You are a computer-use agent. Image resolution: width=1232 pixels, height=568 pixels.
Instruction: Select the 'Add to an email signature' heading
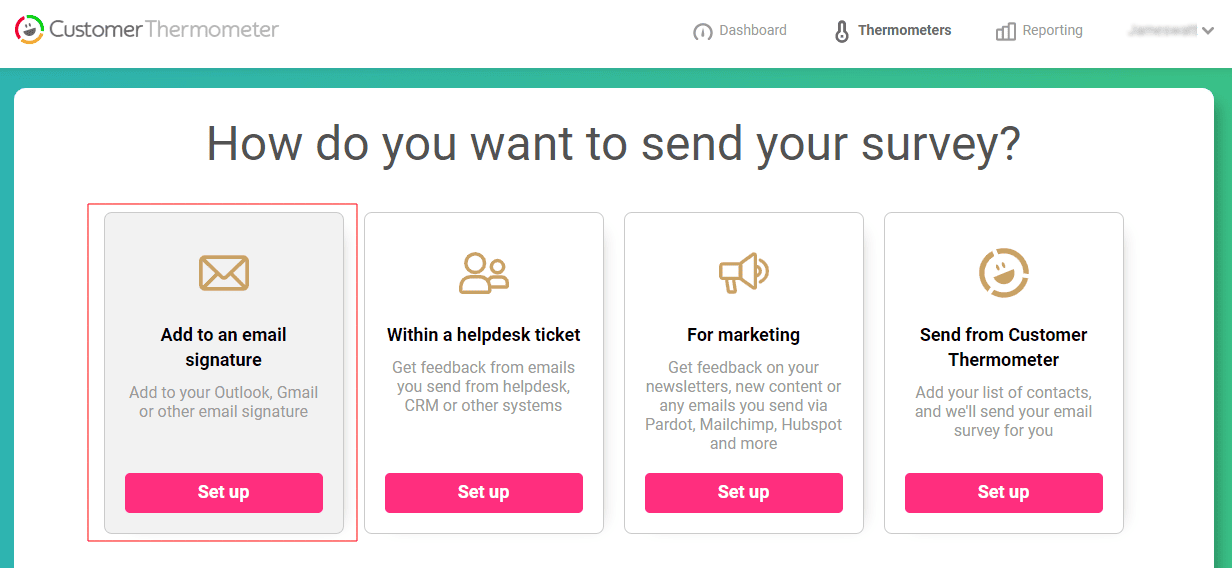click(224, 347)
